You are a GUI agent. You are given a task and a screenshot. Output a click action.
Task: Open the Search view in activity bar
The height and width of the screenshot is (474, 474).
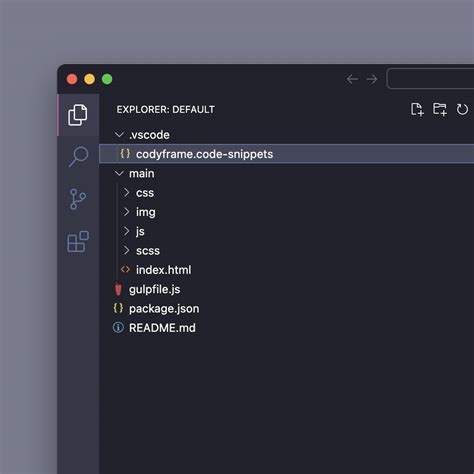tap(79, 157)
